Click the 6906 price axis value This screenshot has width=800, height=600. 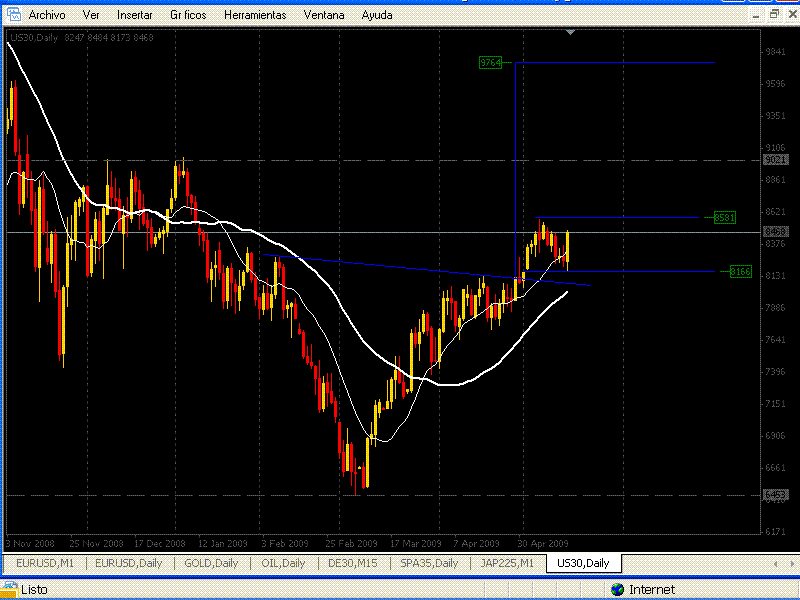[776, 436]
